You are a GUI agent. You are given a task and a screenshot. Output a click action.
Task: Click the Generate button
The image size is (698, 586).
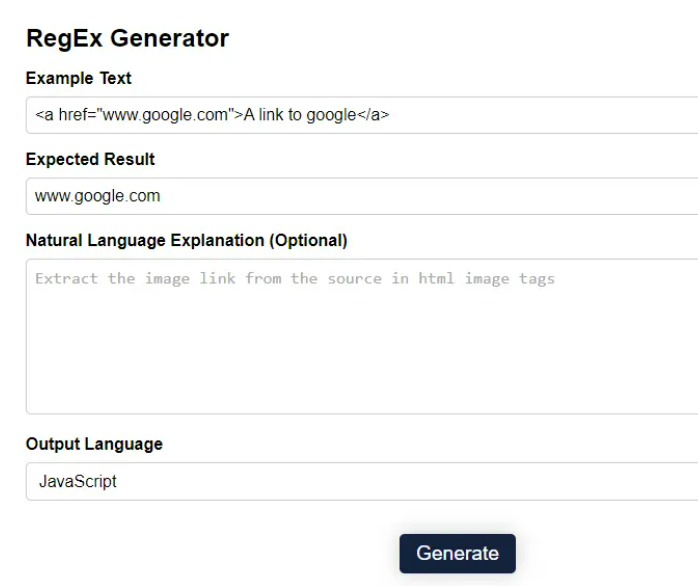coord(457,553)
